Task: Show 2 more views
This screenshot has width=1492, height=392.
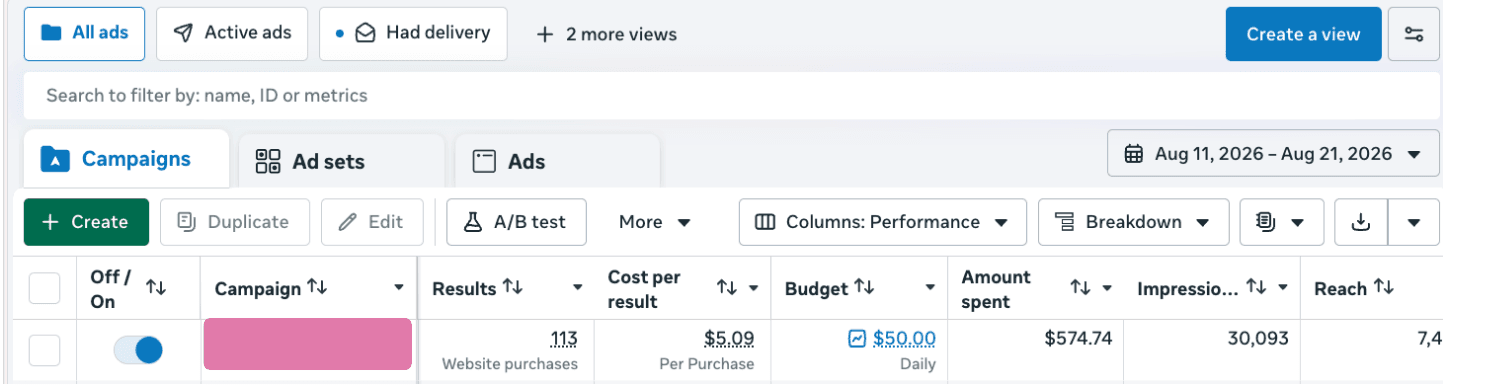Action: pyautogui.click(x=607, y=34)
